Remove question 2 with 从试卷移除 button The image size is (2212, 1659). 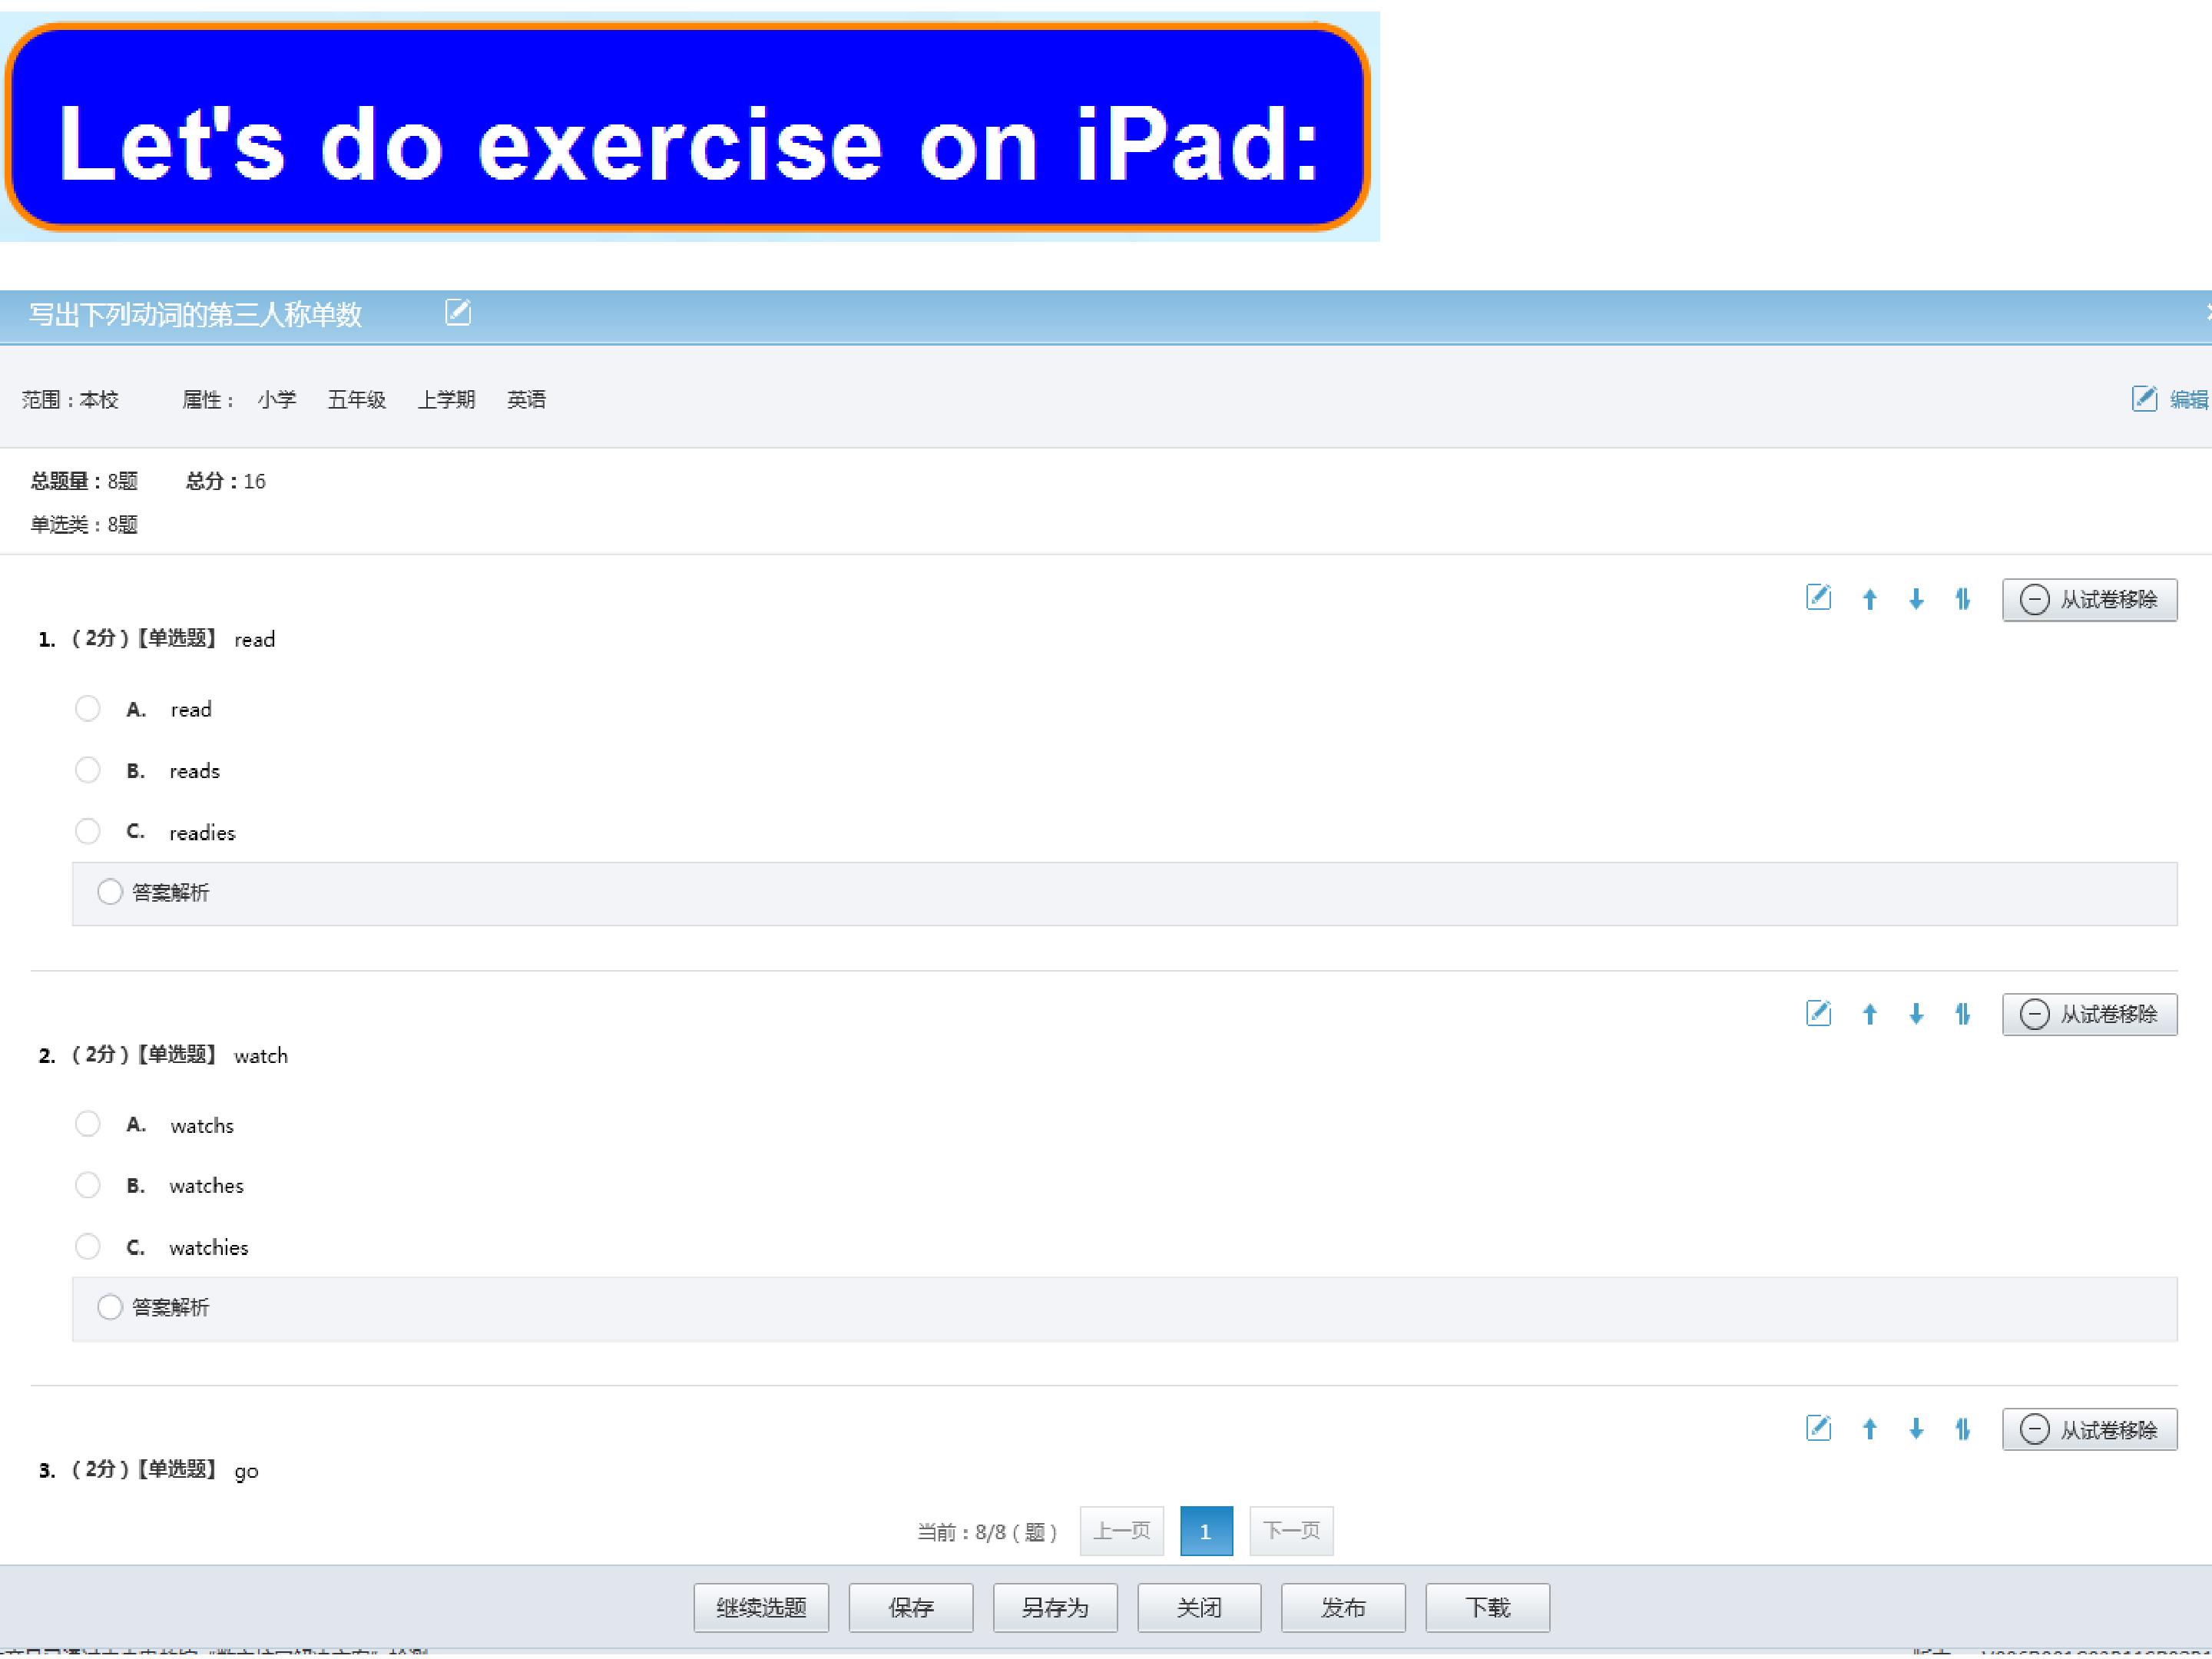2089,1014
